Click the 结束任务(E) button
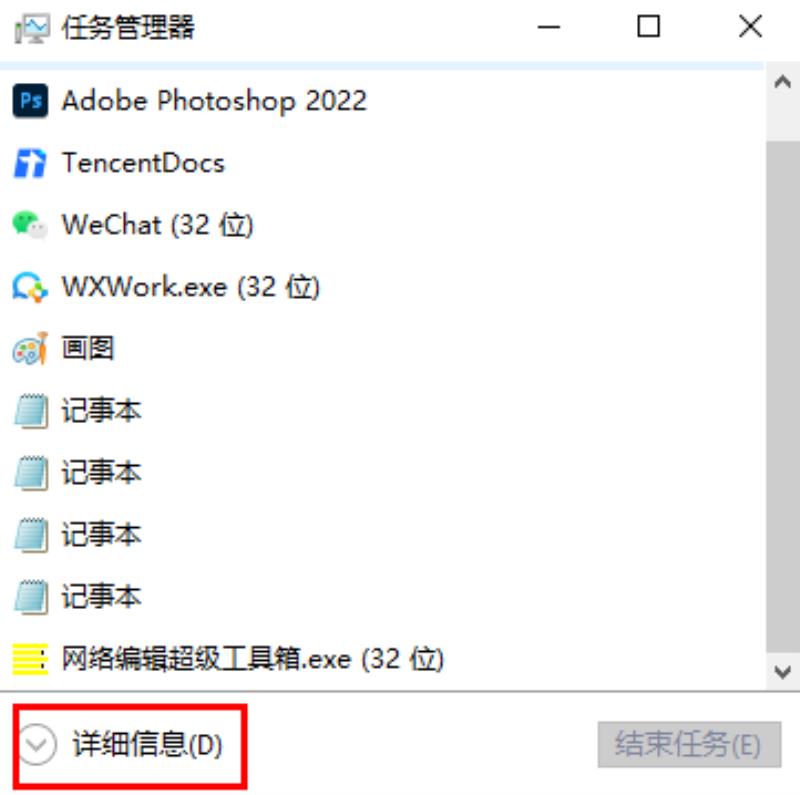 pyautogui.click(x=689, y=744)
